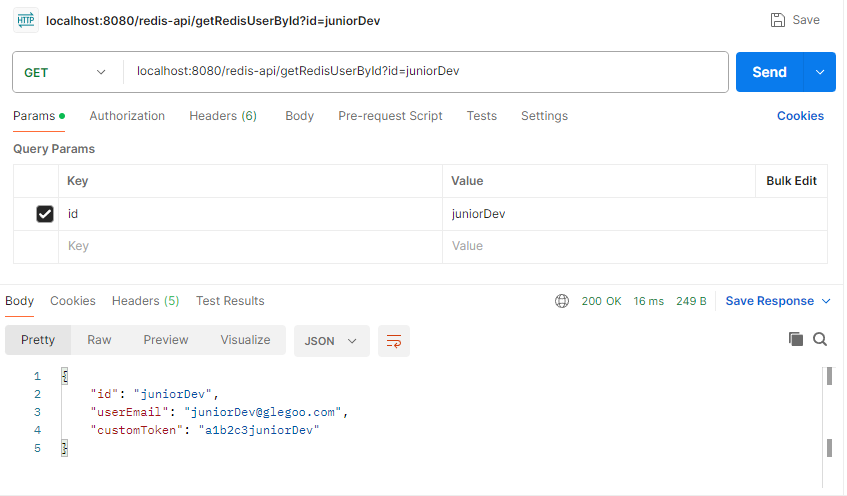The height and width of the screenshot is (496, 847).
Task: View the Test Results tab
Action: tap(230, 301)
